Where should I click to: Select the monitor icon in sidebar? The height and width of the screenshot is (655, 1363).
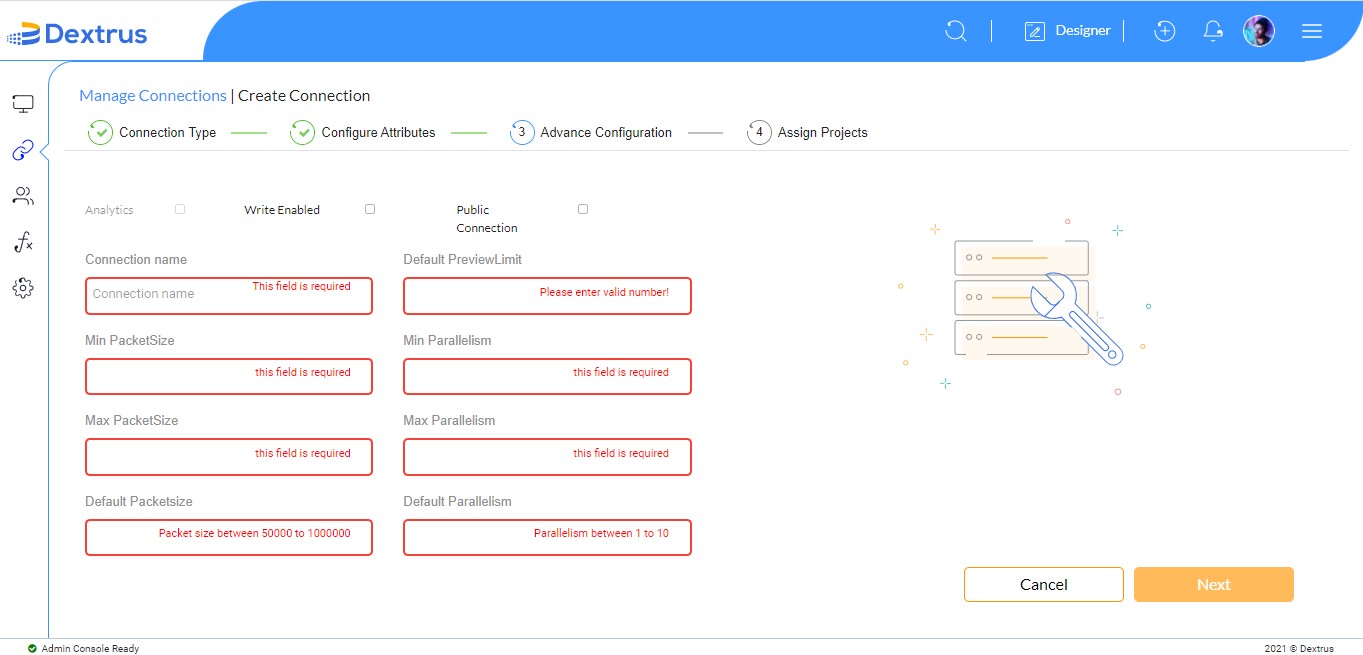[x=23, y=103]
